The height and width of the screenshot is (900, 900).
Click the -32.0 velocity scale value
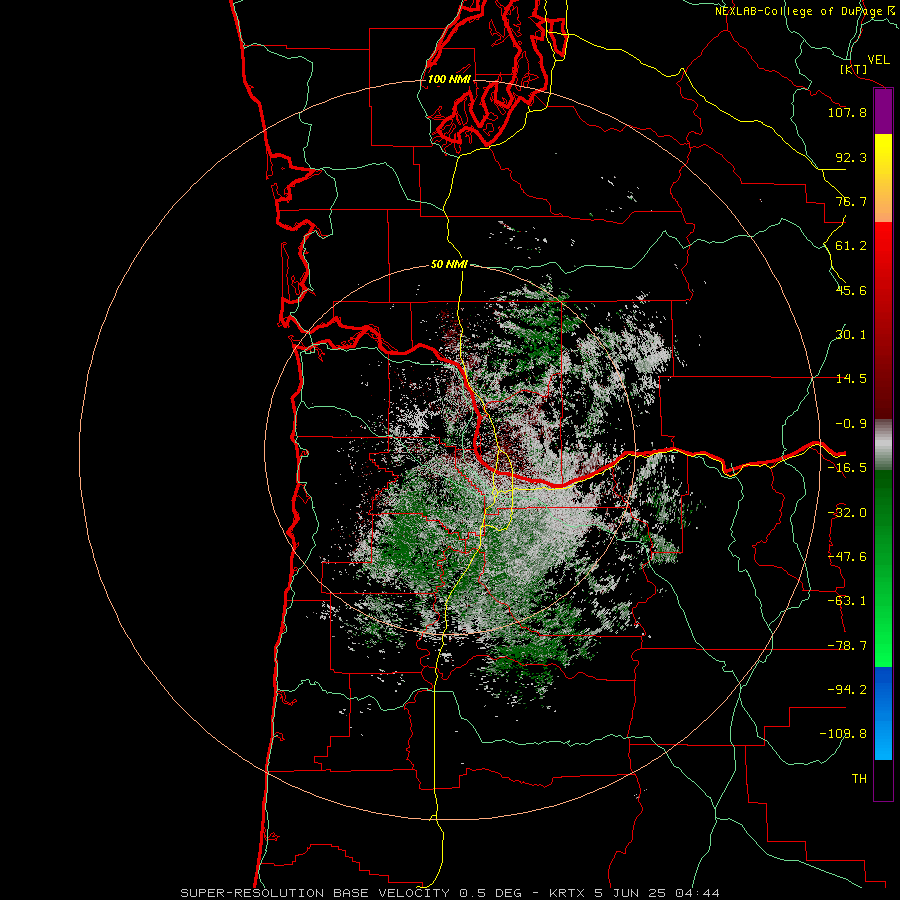[847, 513]
